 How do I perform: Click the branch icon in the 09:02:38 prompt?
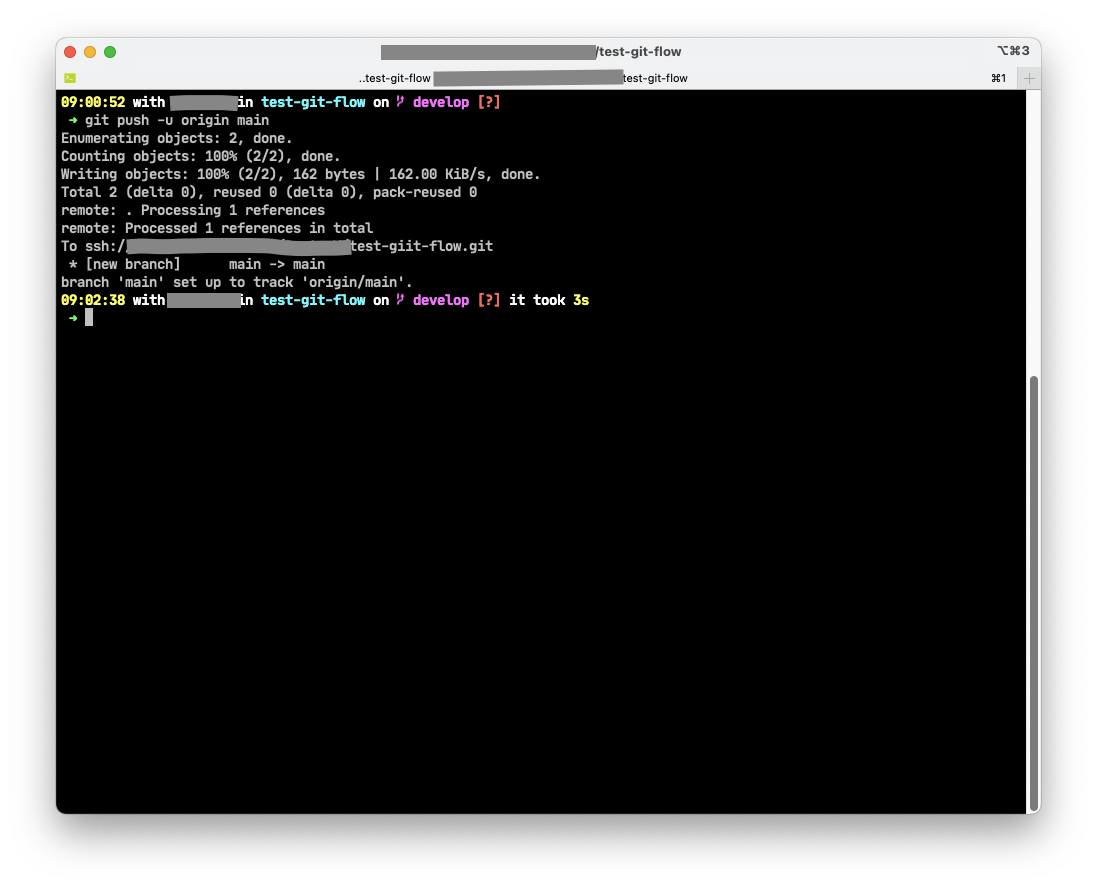[x=401, y=300]
